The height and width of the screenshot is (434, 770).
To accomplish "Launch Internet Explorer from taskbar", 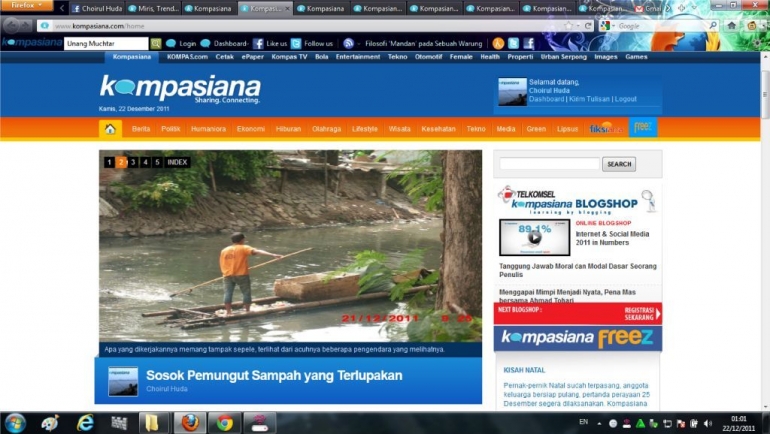I will click(85, 423).
